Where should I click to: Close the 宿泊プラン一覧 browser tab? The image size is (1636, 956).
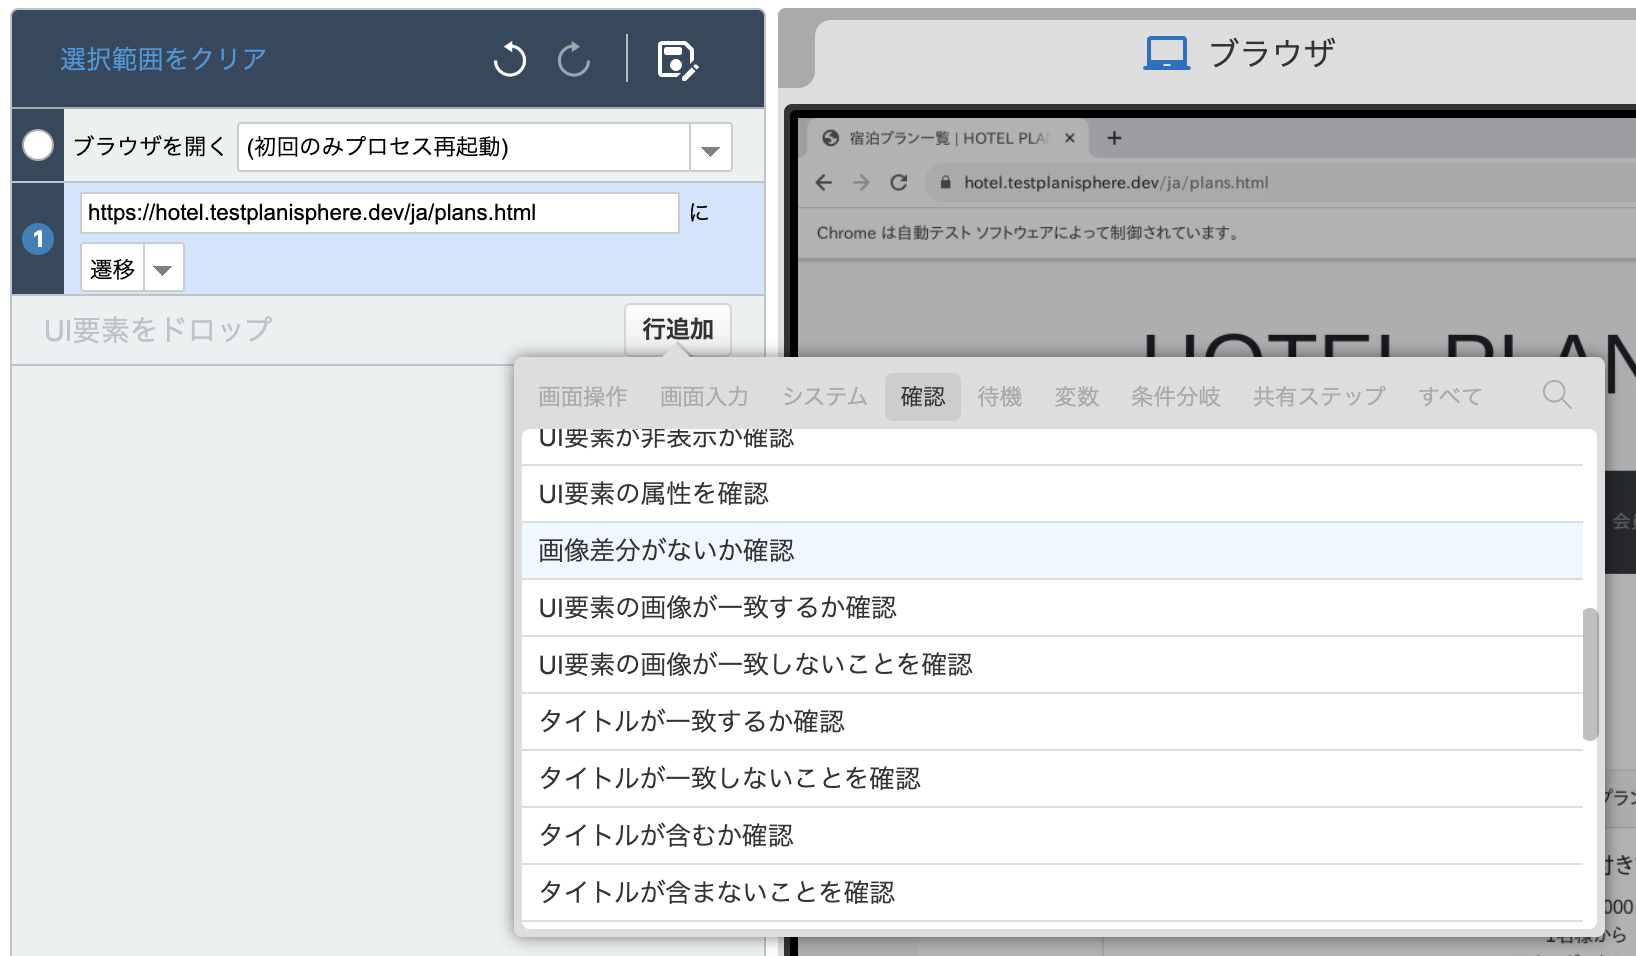click(x=1070, y=138)
